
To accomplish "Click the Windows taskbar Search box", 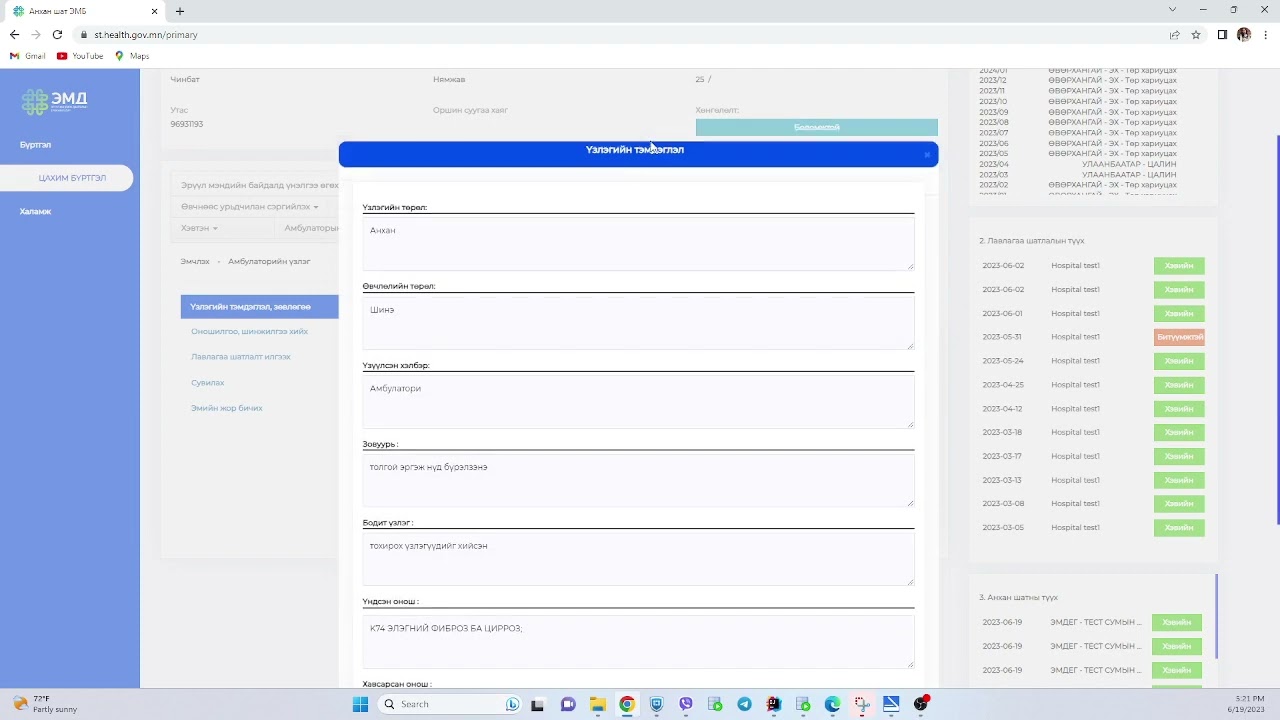I will tap(449, 704).
